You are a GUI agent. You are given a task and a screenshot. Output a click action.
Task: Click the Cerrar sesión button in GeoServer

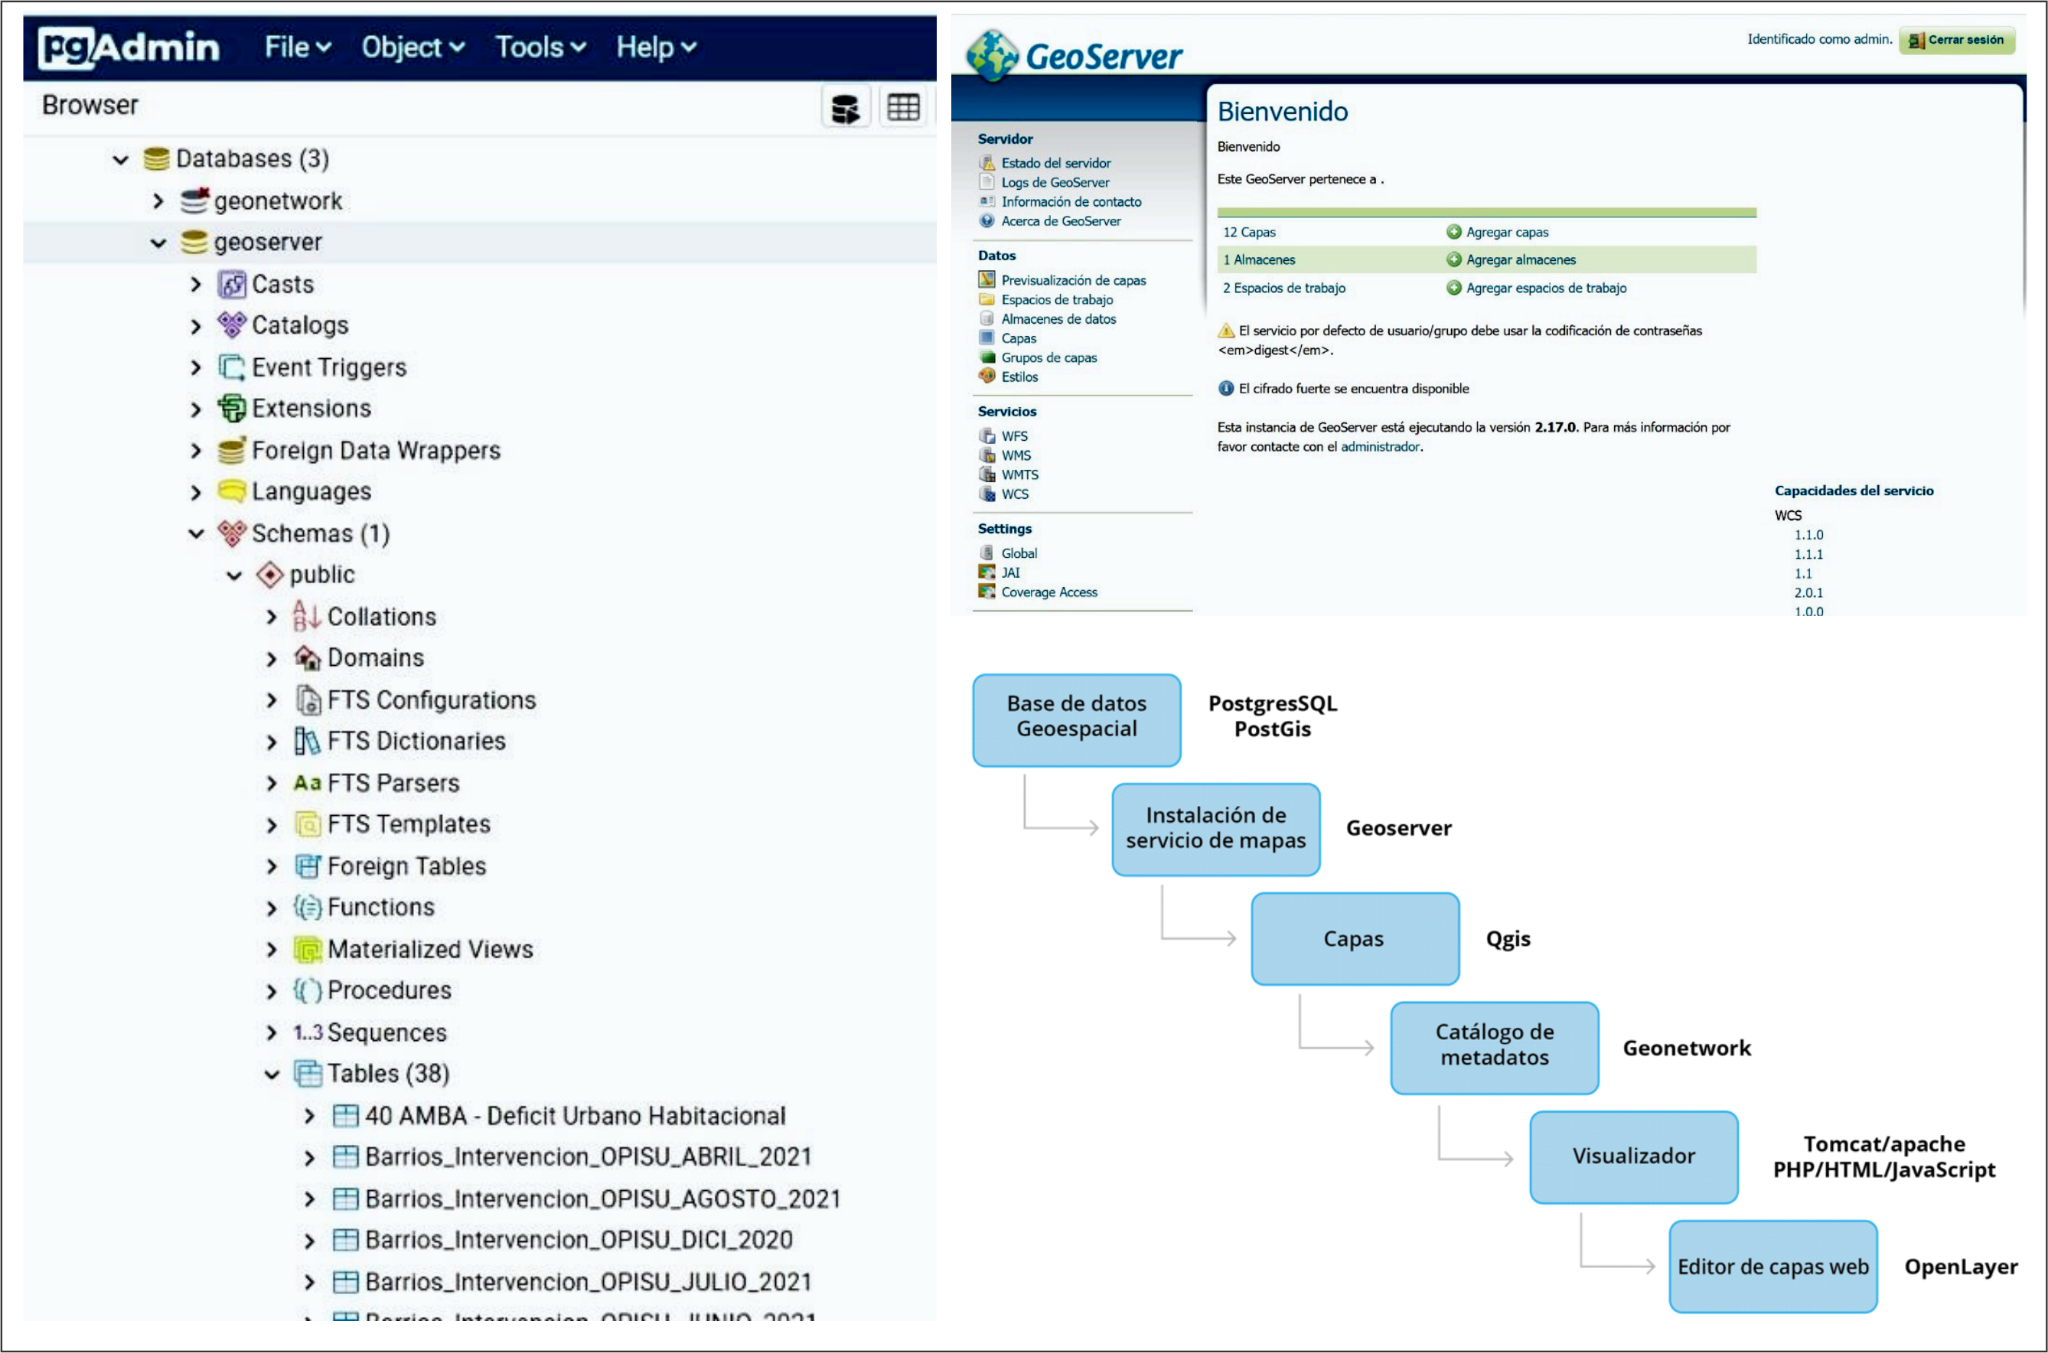(x=1957, y=40)
